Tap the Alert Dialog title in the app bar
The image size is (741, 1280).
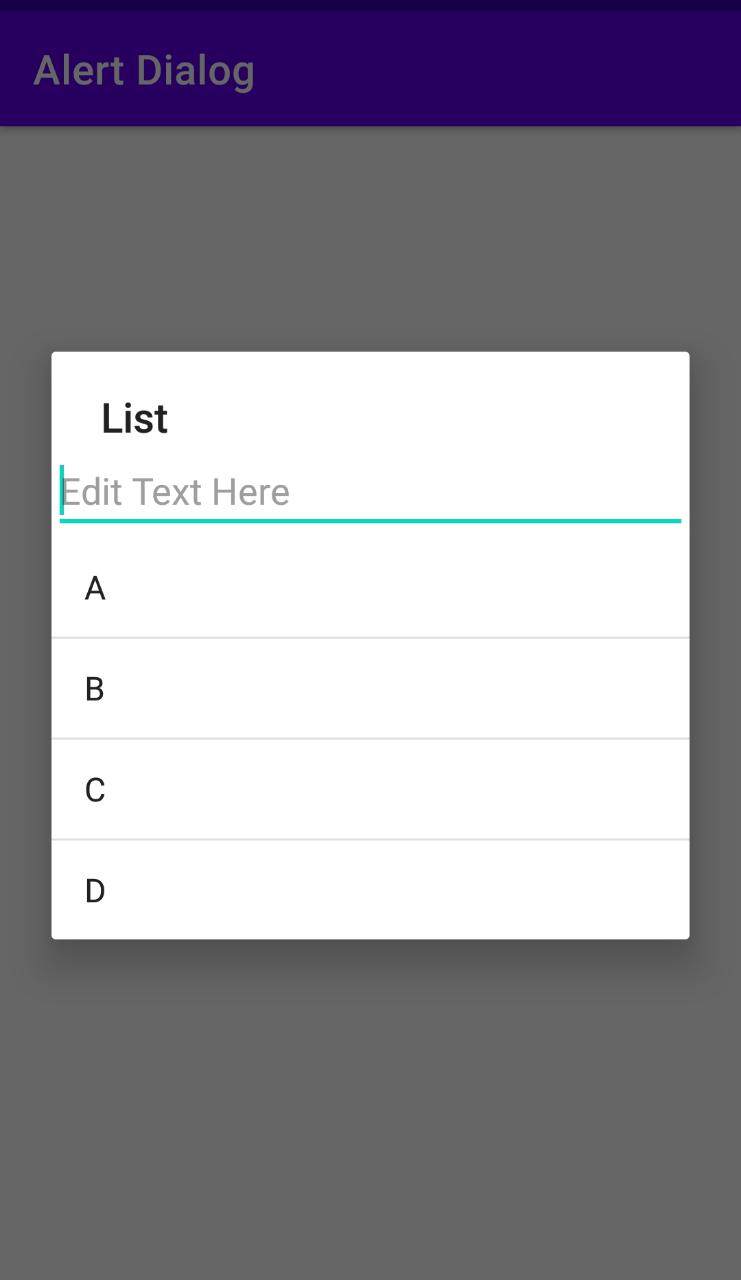click(x=143, y=69)
